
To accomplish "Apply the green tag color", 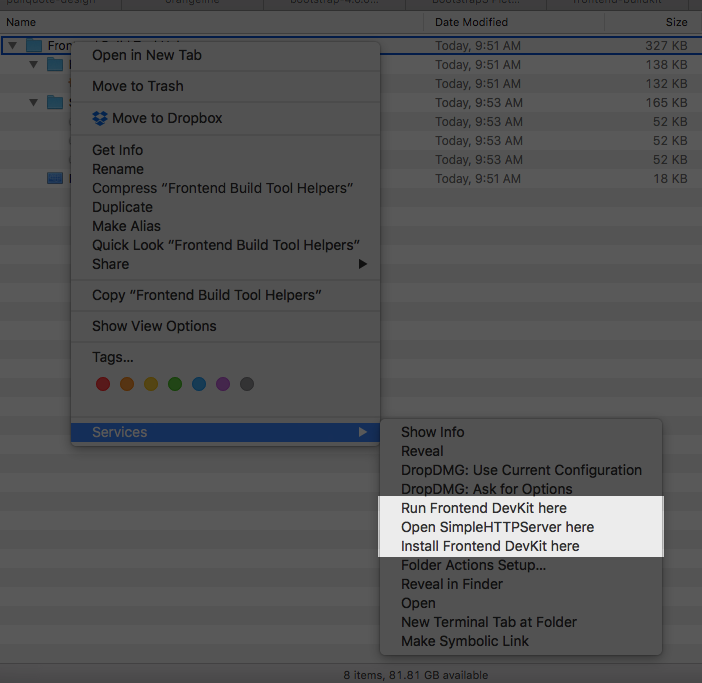I will point(175,384).
